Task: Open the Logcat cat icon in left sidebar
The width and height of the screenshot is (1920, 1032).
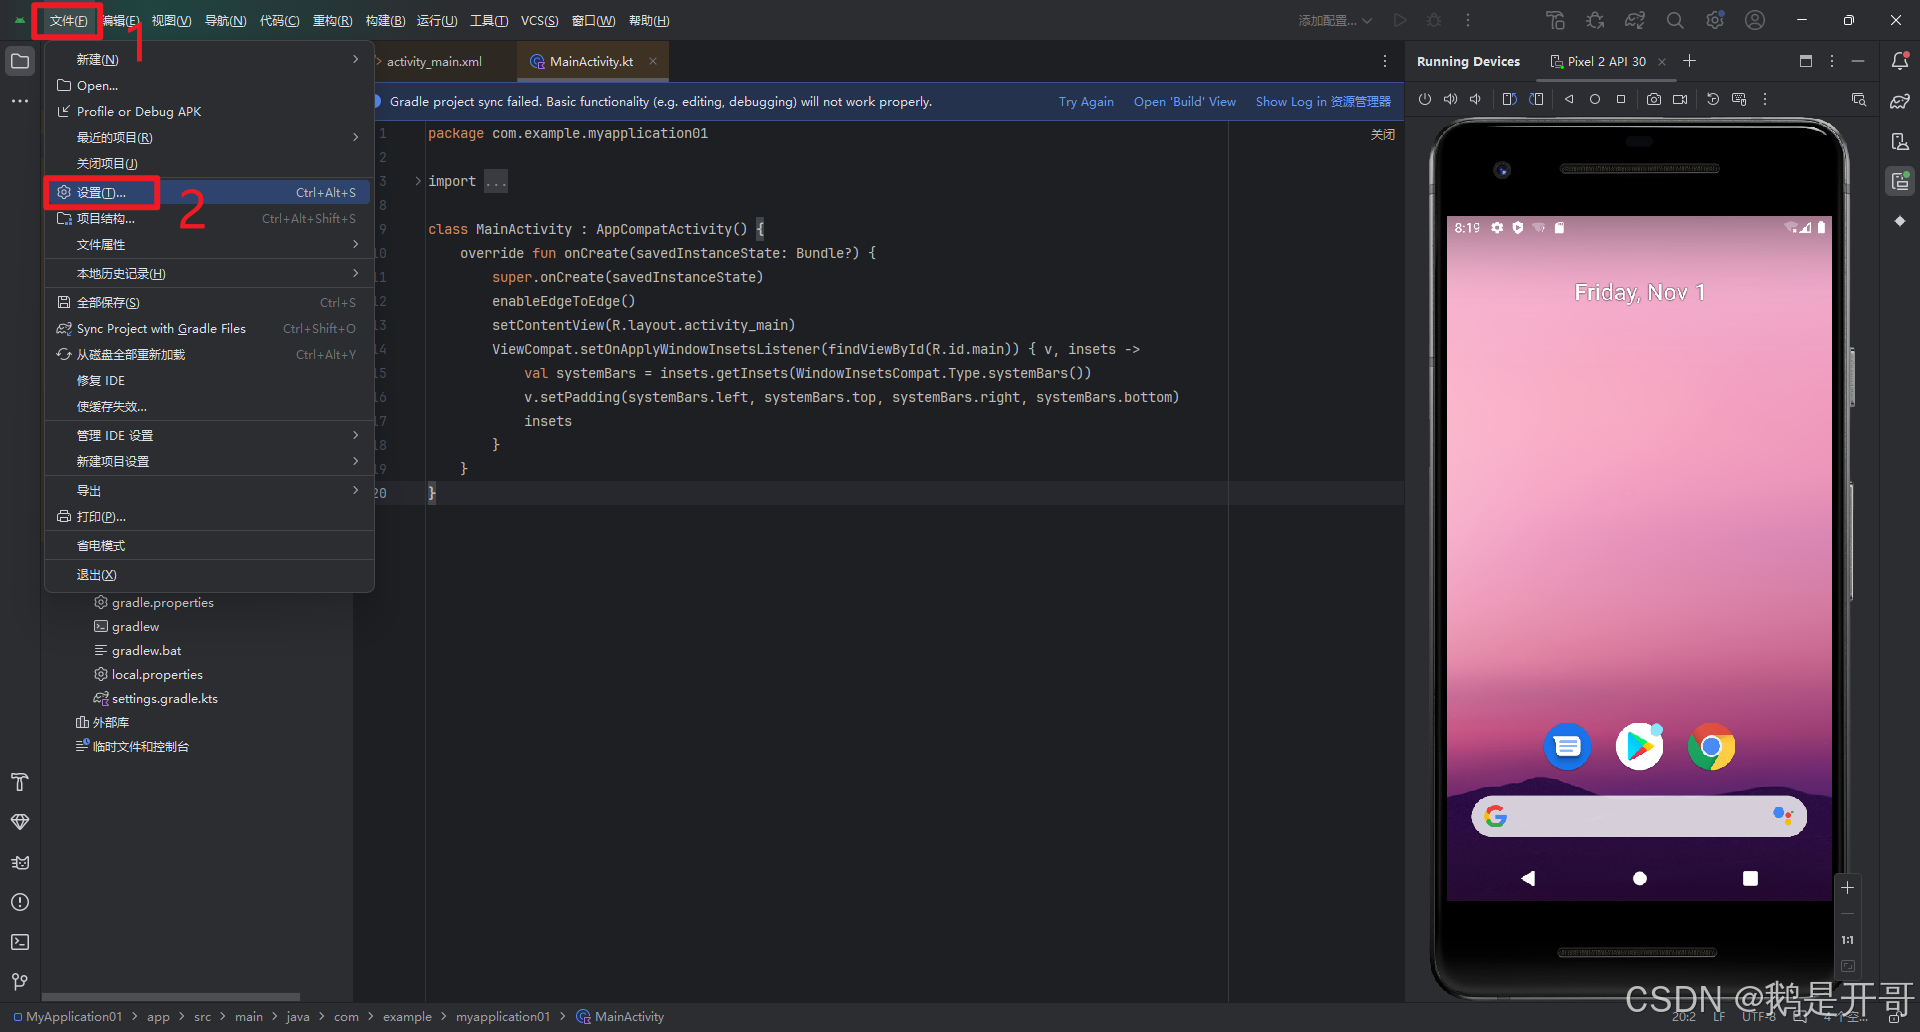Action: (20, 862)
